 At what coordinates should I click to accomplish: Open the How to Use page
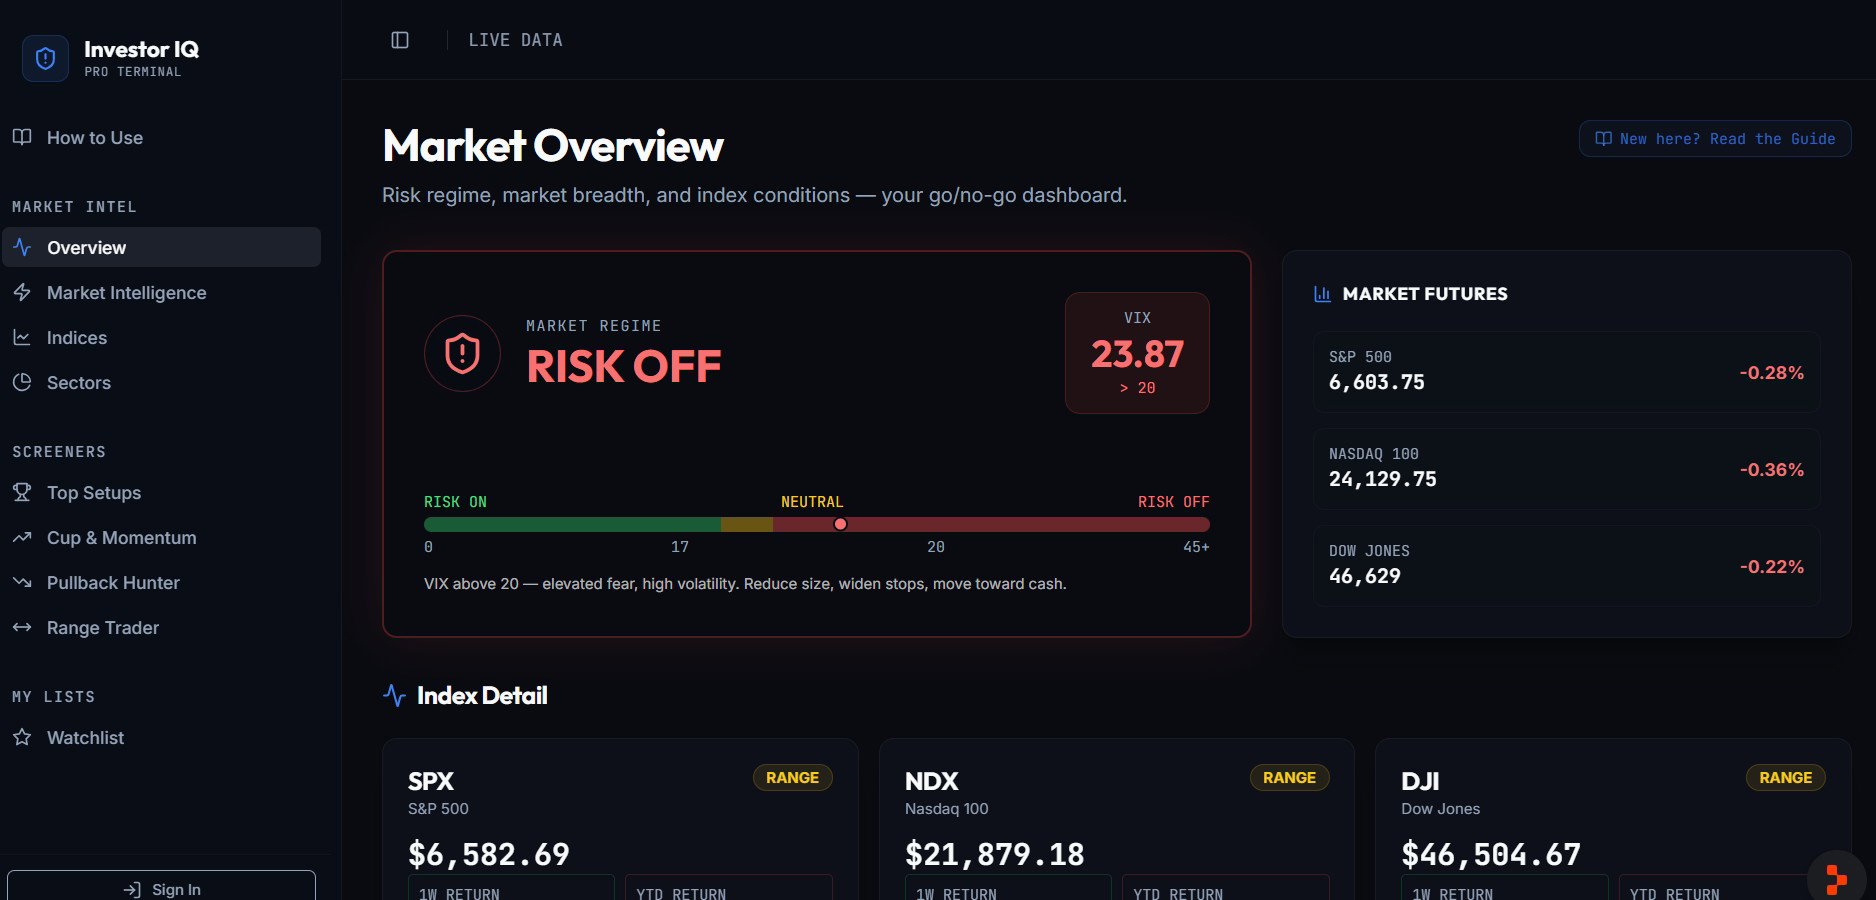click(x=94, y=138)
